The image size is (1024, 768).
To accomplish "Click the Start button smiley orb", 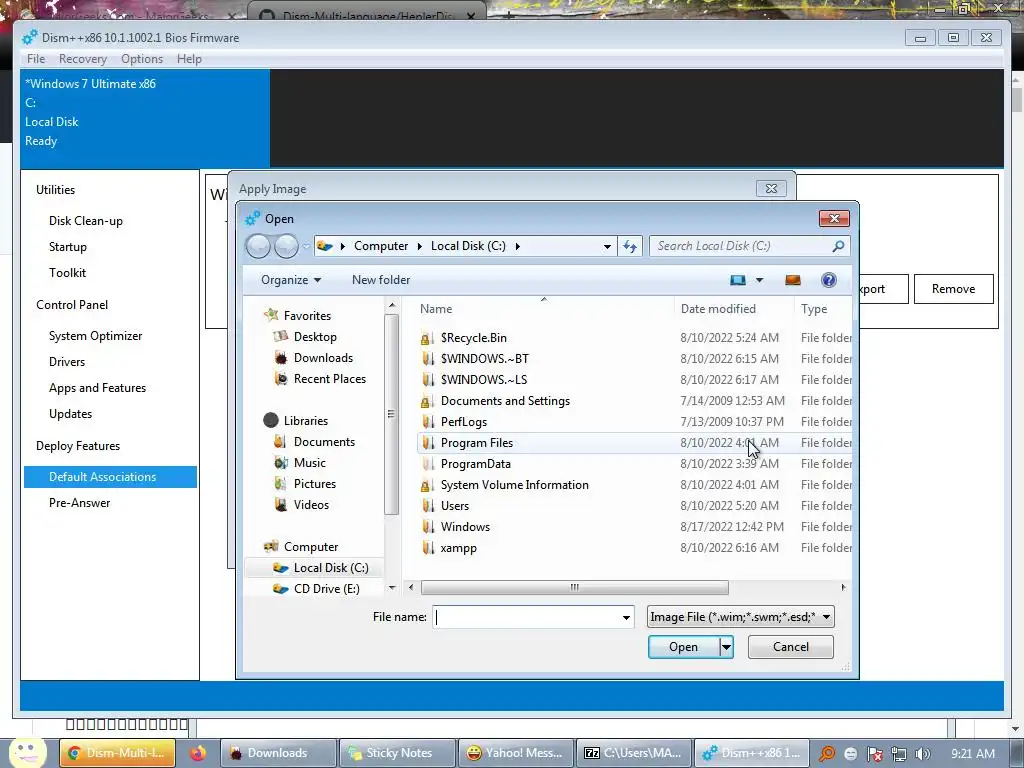I will click(x=27, y=753).
